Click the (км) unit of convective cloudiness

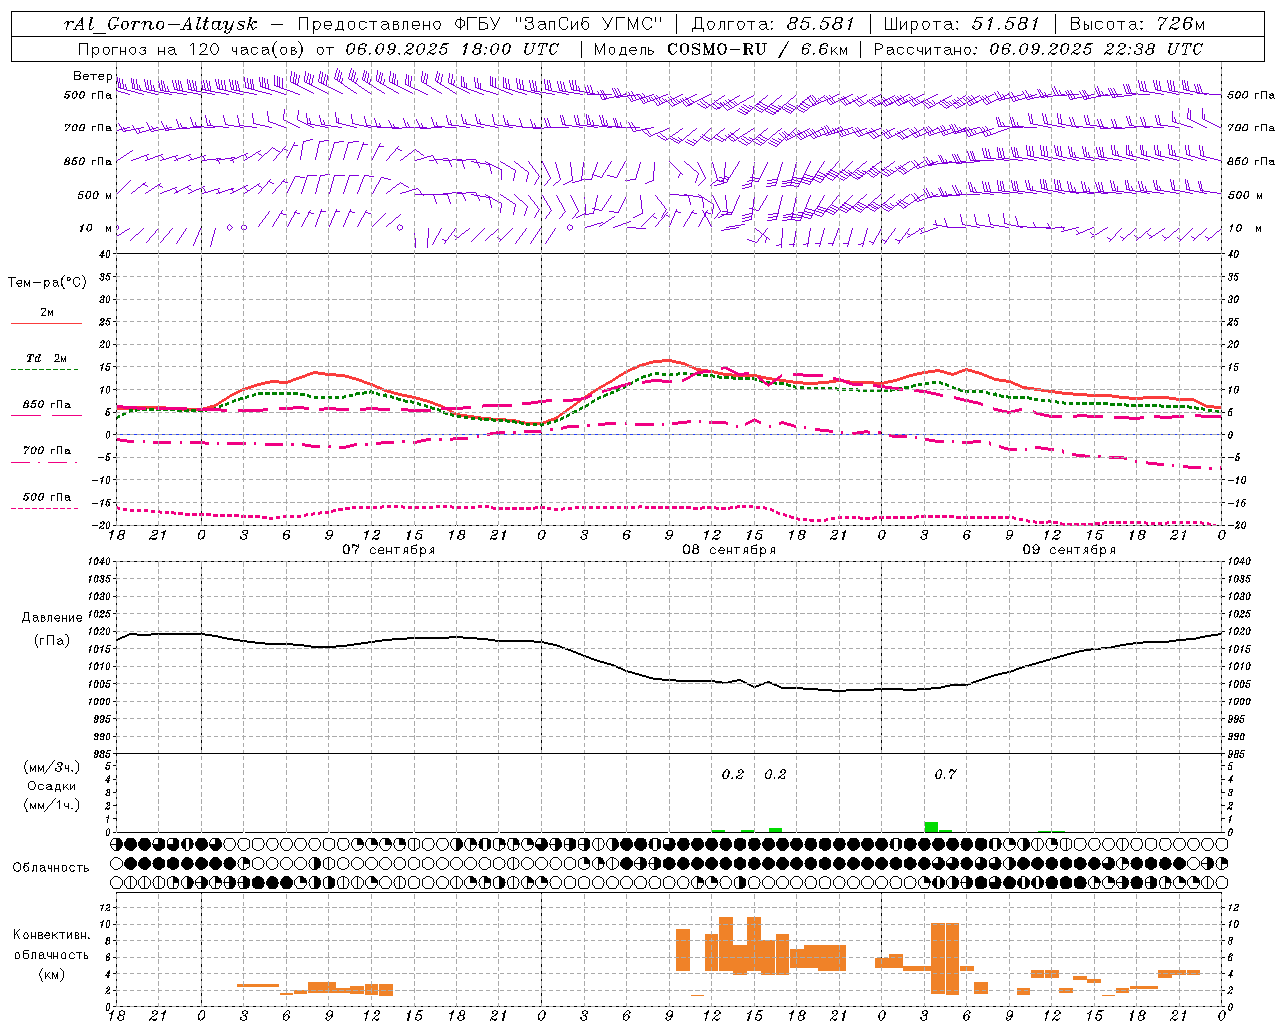click(x=52, y=974)
